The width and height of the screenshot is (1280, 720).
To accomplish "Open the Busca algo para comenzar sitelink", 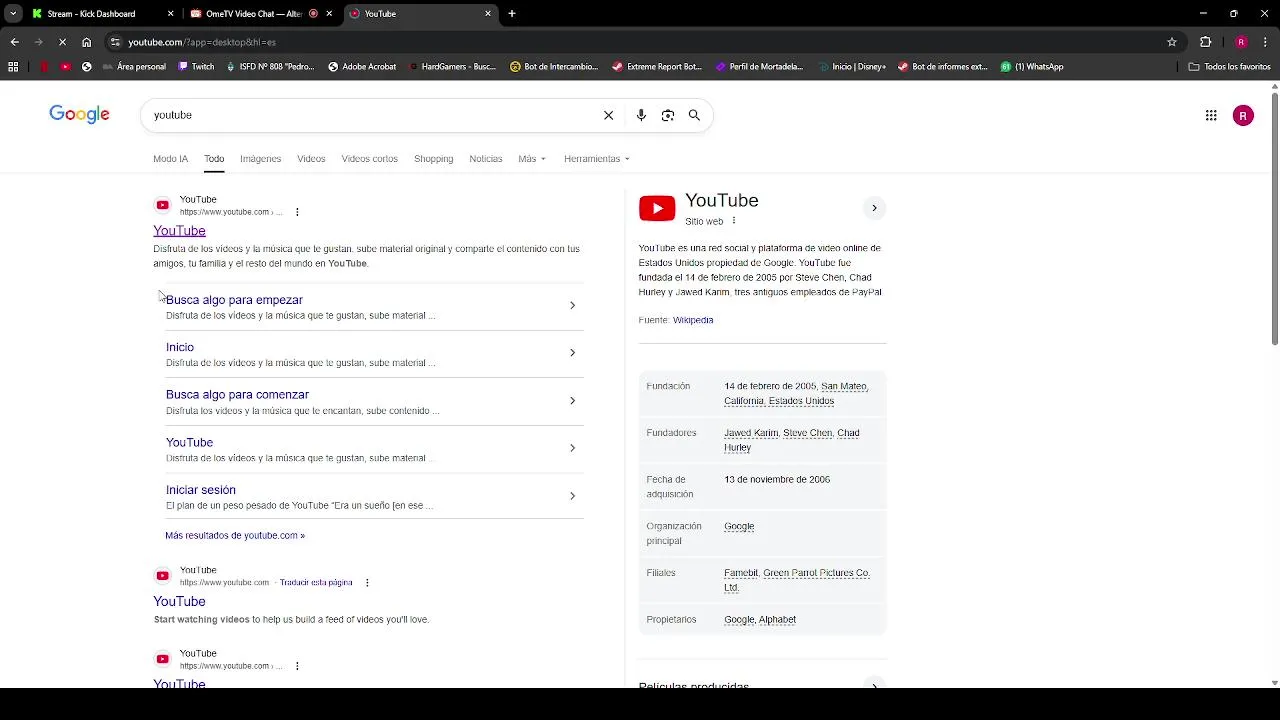I will [x=237, y=395].
